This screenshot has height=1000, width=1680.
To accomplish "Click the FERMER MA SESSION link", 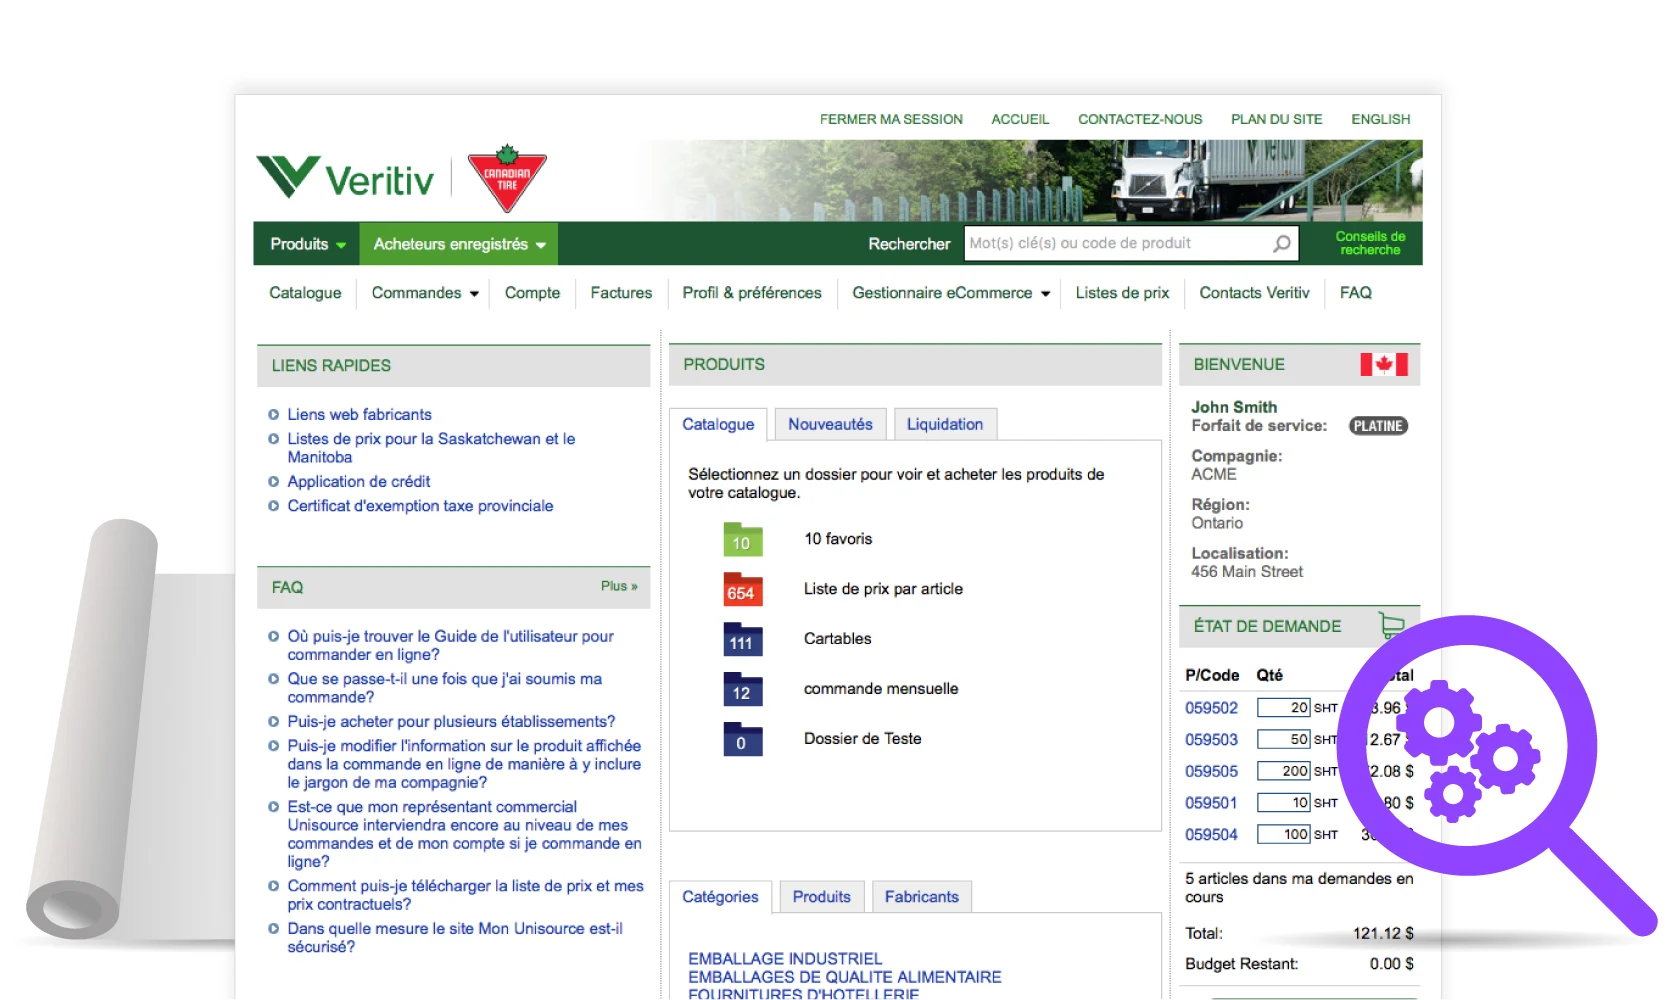I will tap(890, 119).
